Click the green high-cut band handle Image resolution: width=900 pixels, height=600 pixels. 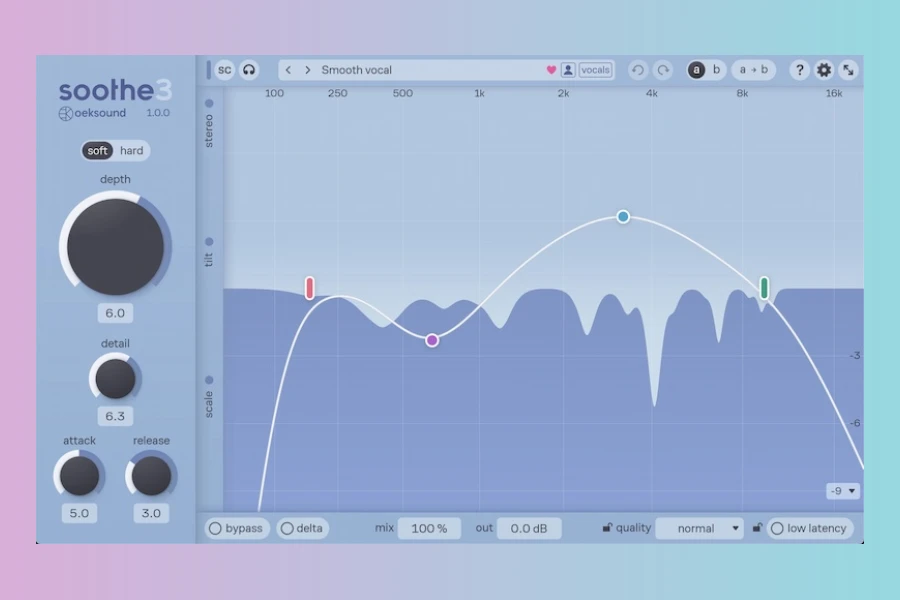[765, 288]
